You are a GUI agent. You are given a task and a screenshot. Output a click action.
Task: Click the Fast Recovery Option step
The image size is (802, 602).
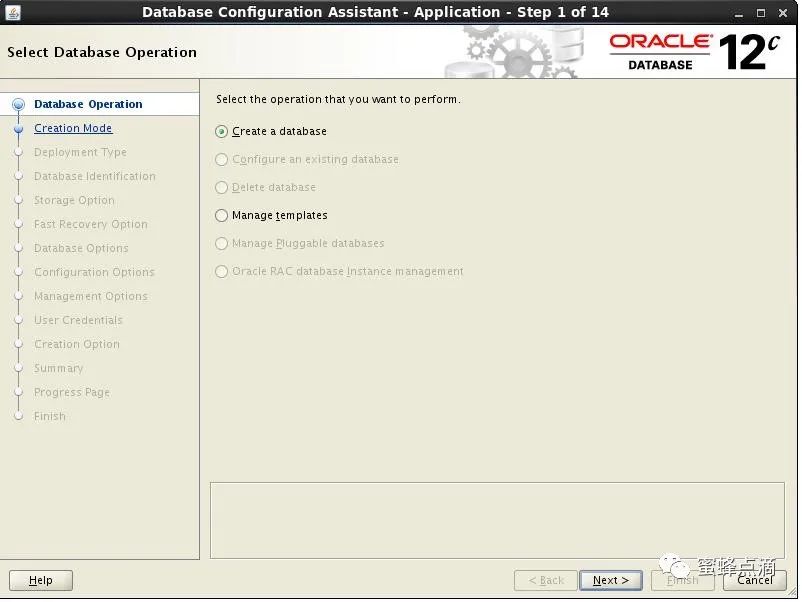click(x=91, y=225)
